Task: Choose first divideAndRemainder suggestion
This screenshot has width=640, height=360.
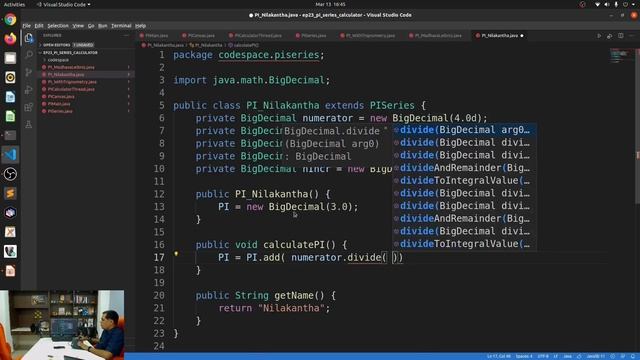Action: click(464, 168)
